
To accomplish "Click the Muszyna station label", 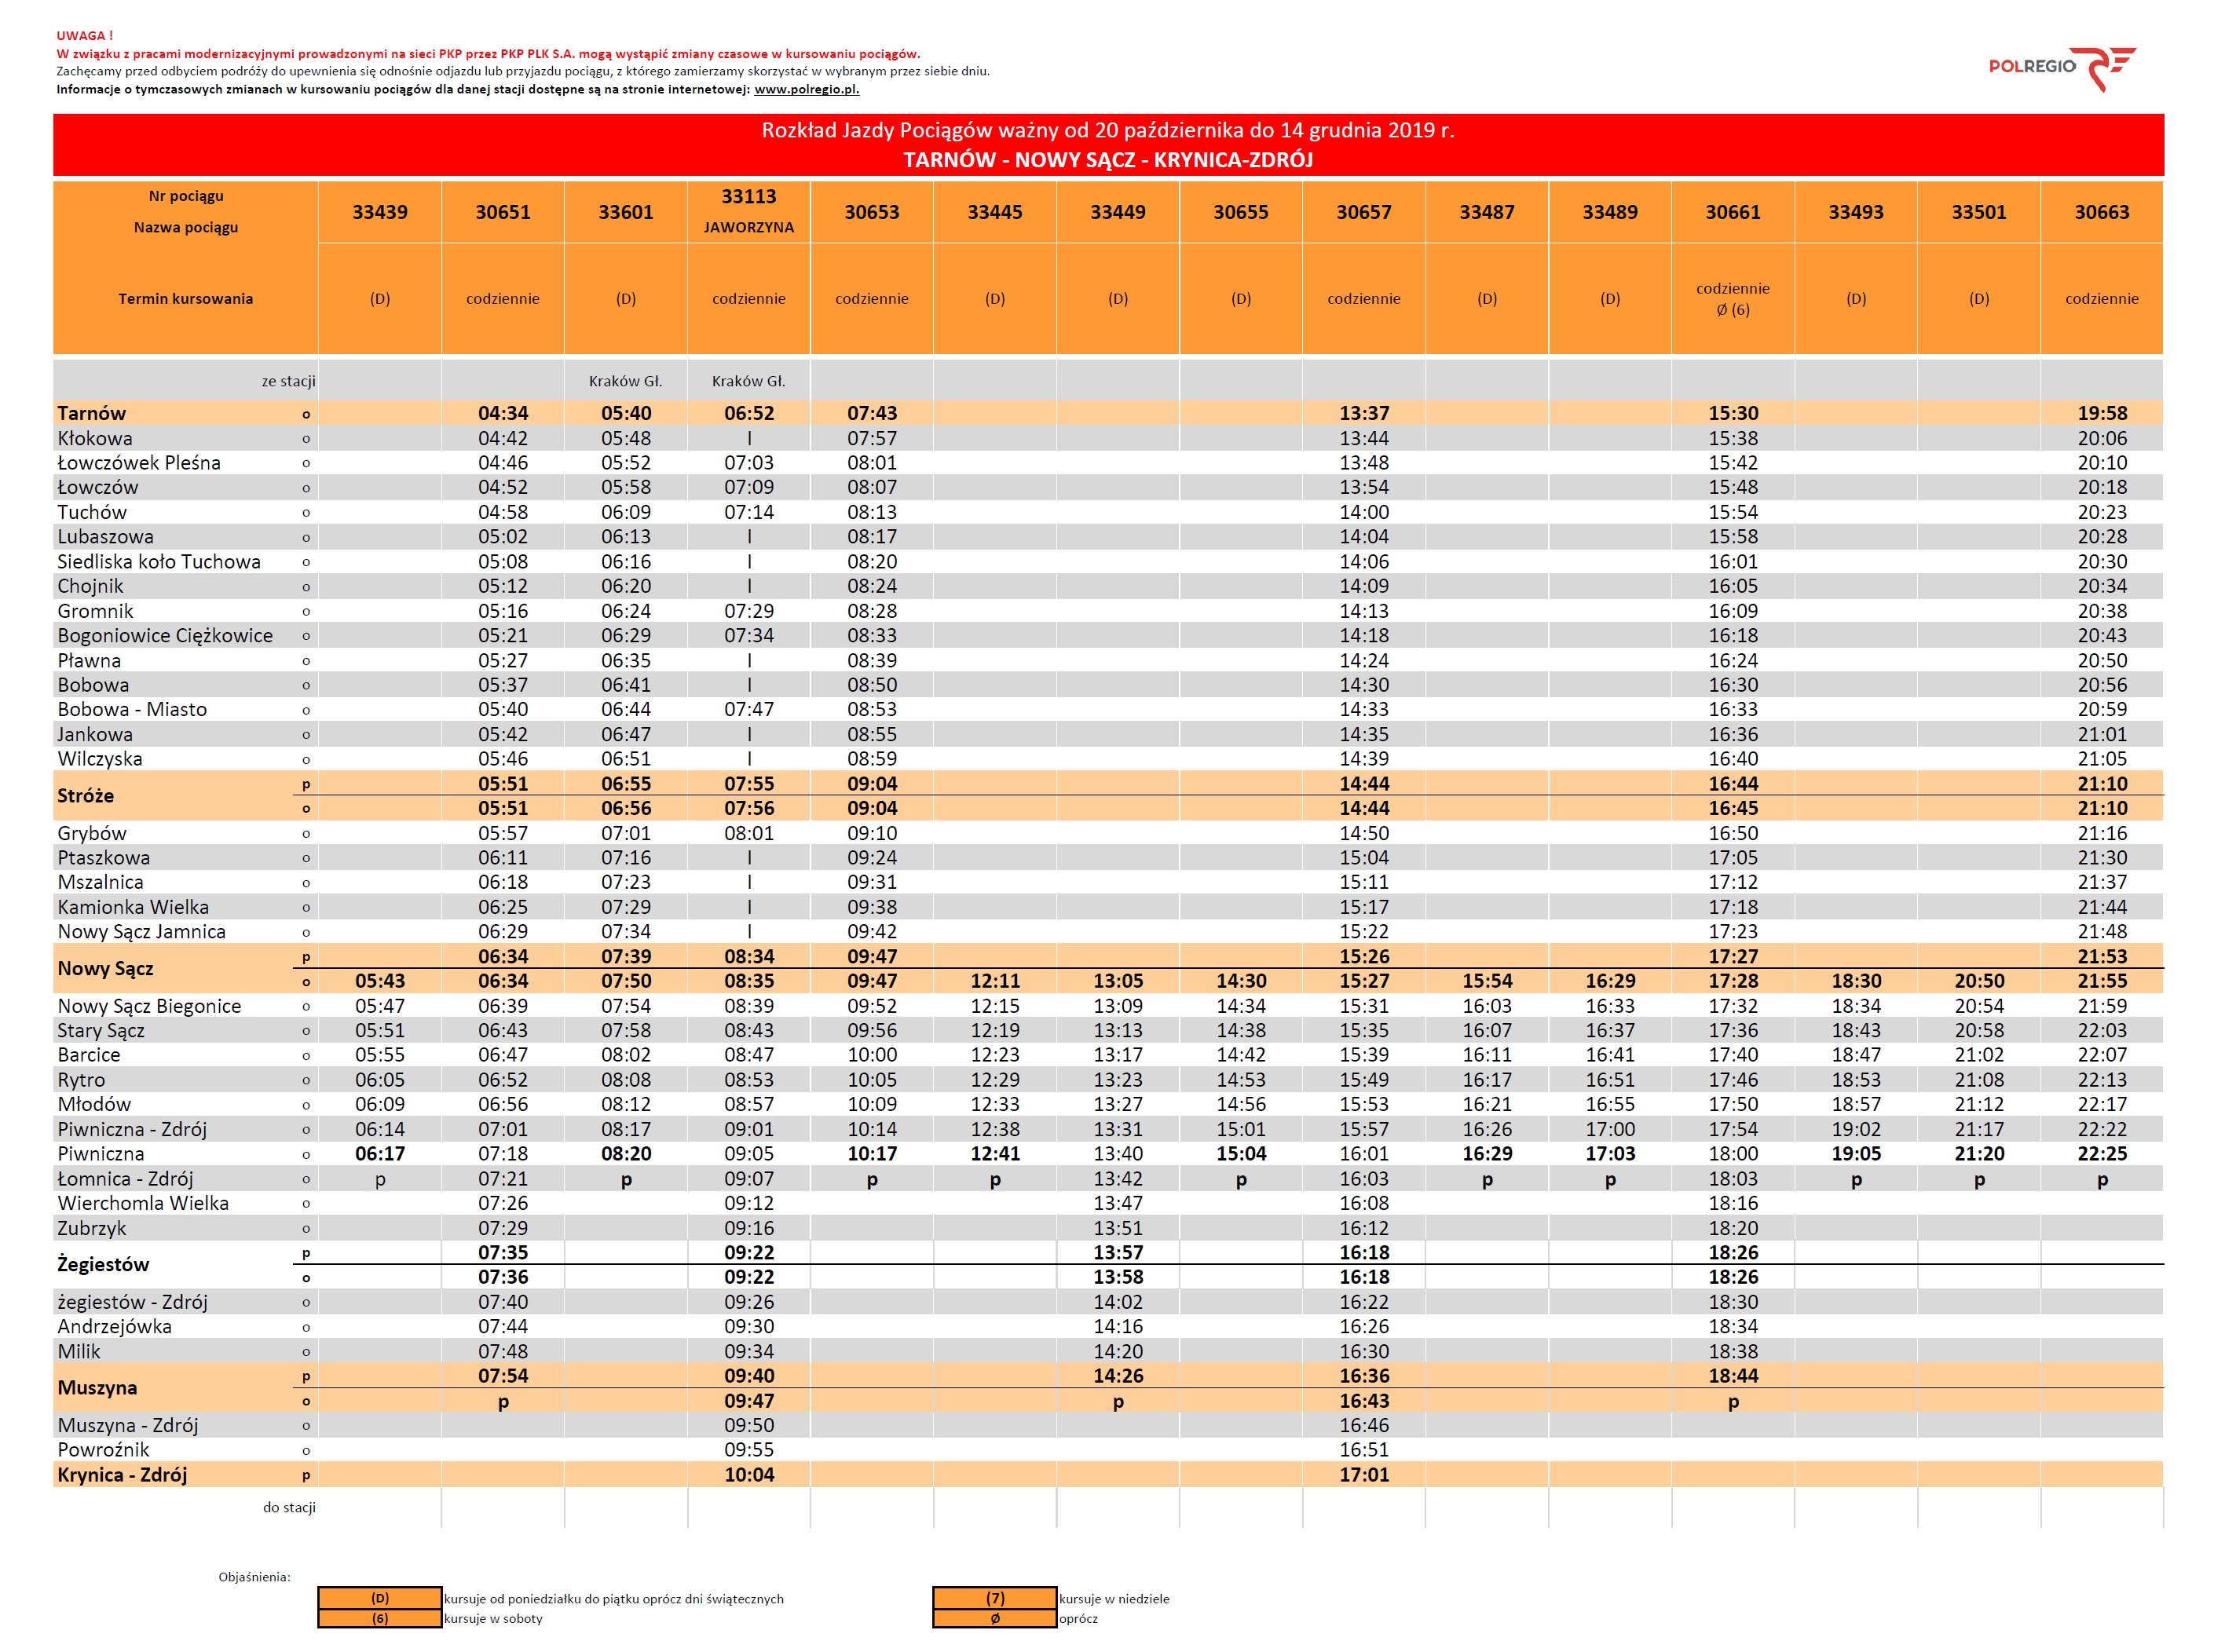I will click(97, 1387).
